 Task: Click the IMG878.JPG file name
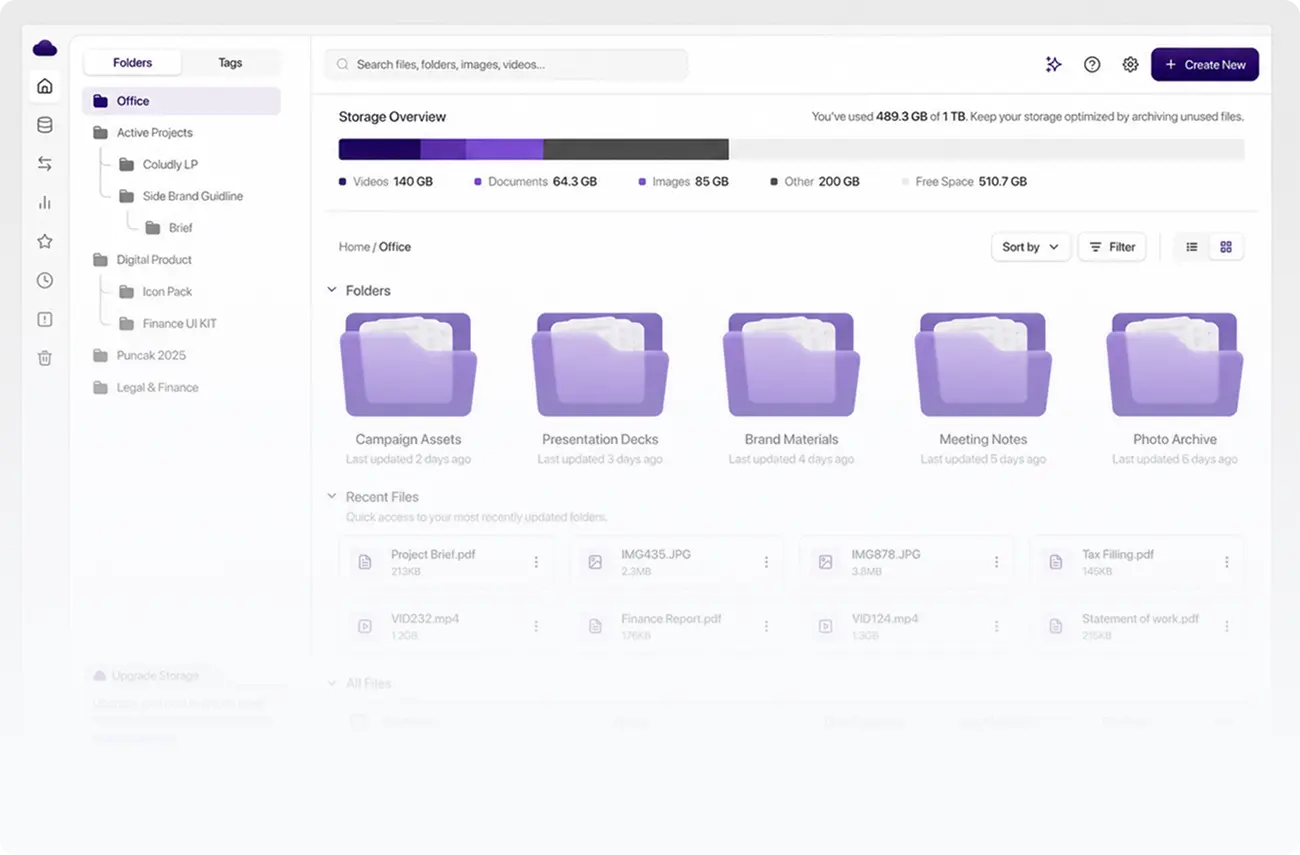coord(886,554)
